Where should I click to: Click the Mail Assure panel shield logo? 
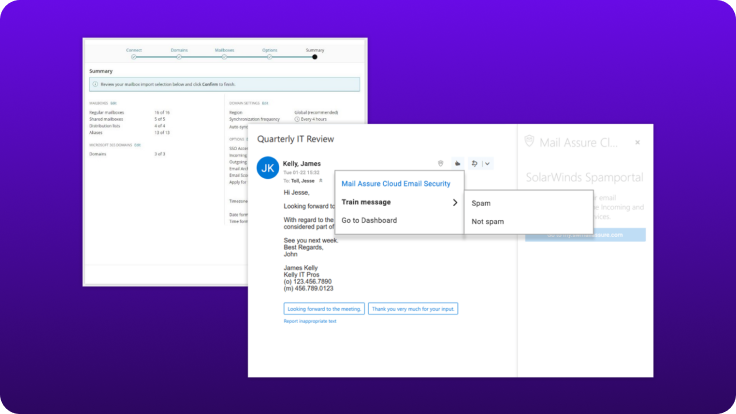[529, 141]
